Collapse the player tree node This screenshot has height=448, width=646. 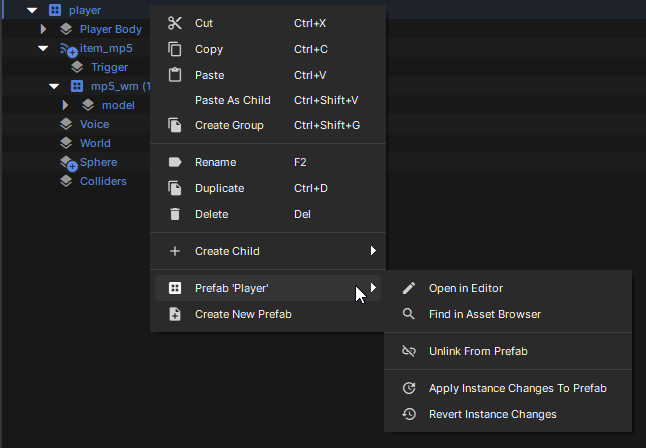(32, 10)
